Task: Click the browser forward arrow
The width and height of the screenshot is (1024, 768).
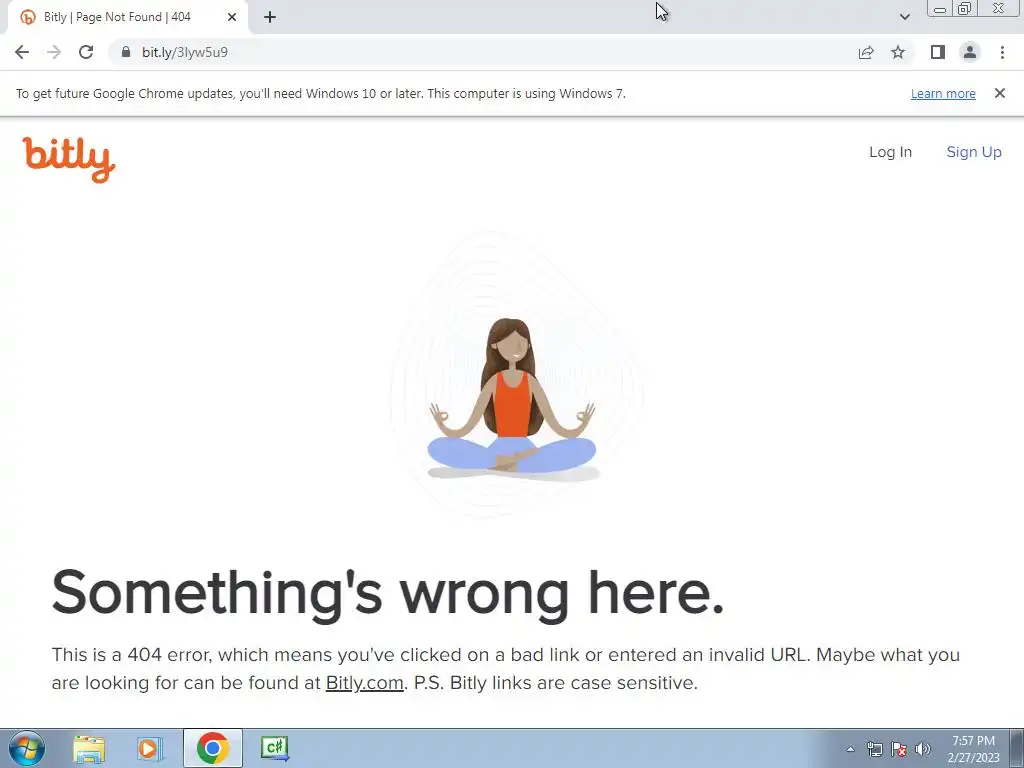Action: pyautogui.click(x=54, y=52)
